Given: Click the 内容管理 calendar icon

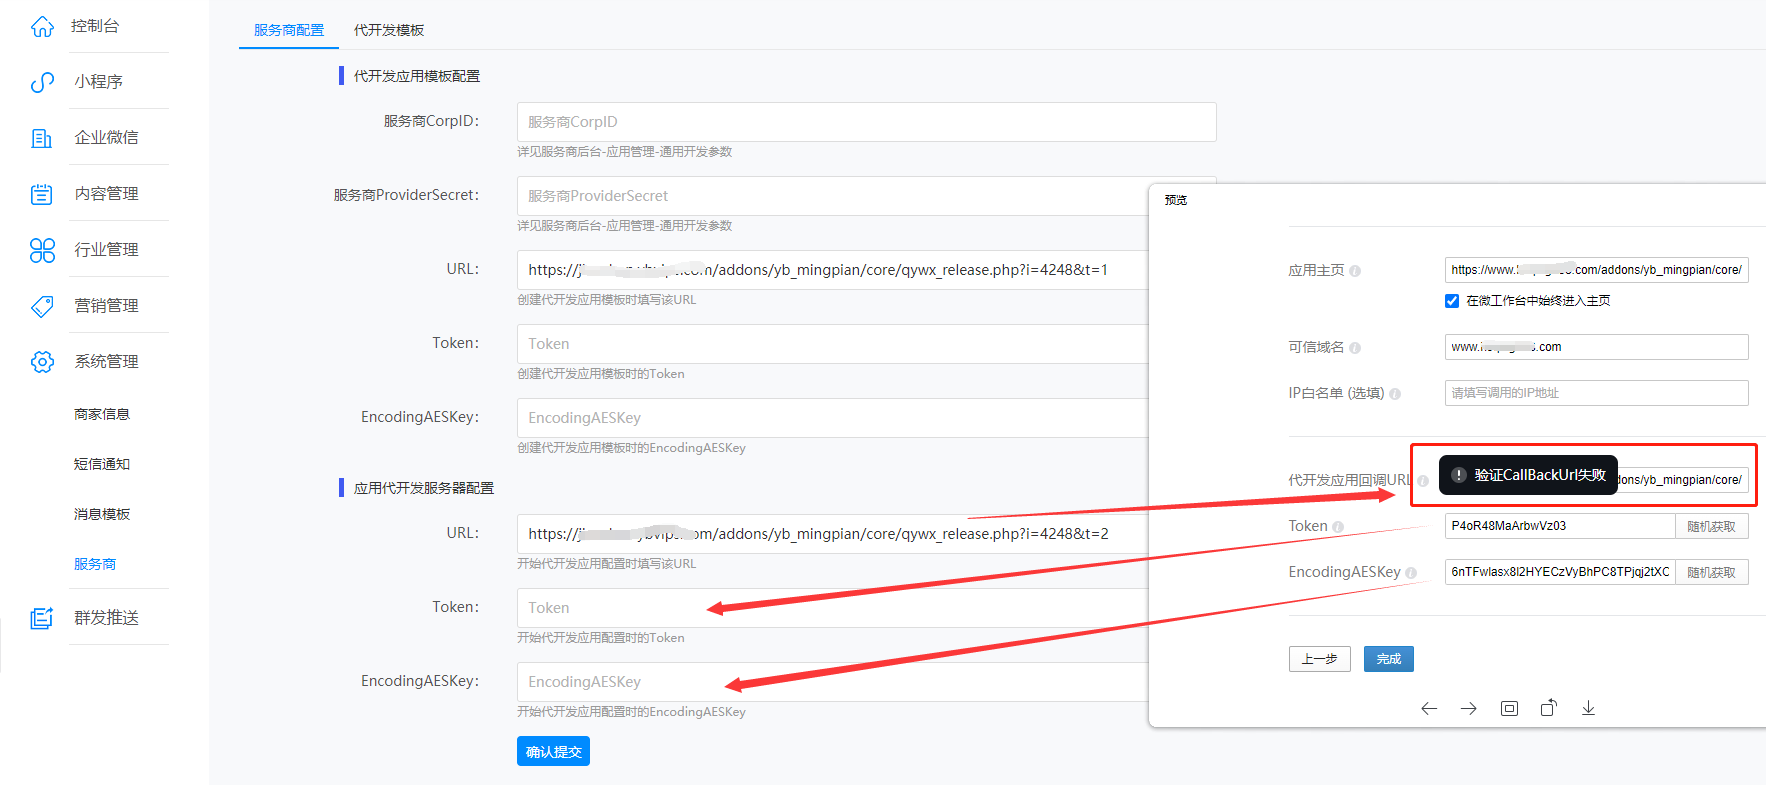Looking at the screenshot, I should 42,194.
